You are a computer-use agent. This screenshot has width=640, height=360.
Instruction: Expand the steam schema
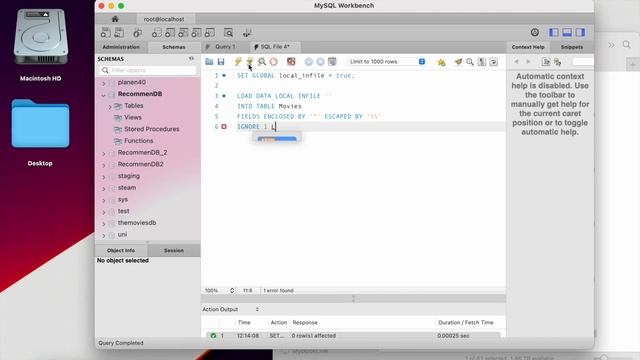pyautogui.click(x=104, y=189)
